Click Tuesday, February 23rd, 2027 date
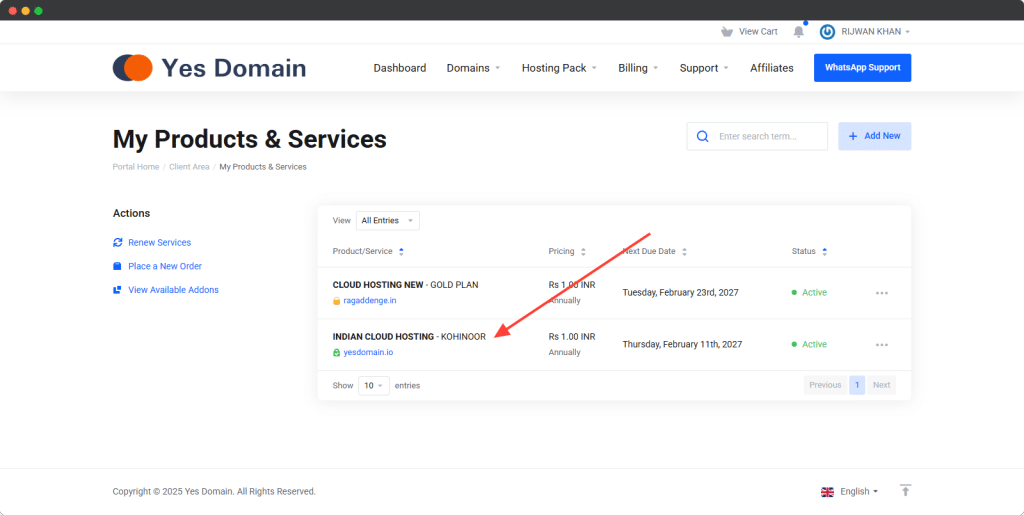1024x515 pixels. click(x=680, y=292)
